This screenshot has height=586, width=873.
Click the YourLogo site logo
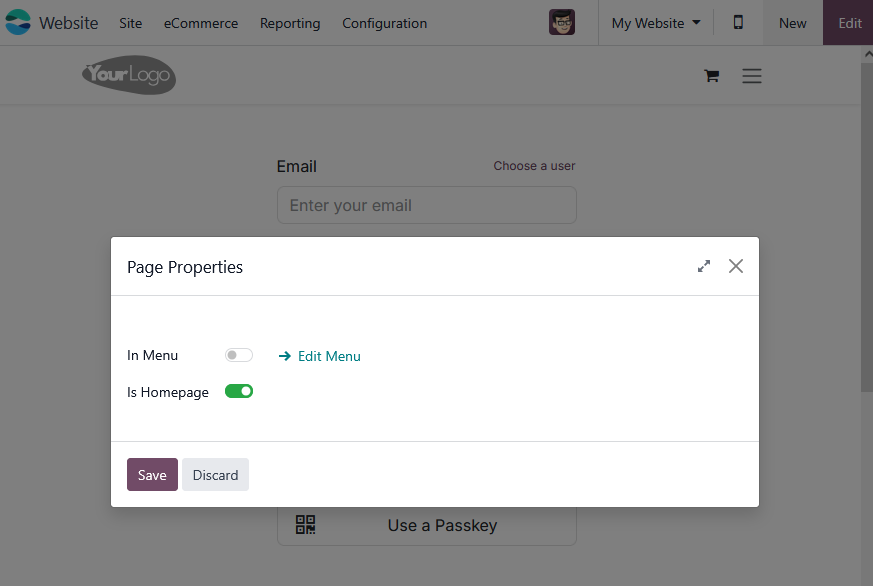tap(129, 75)
